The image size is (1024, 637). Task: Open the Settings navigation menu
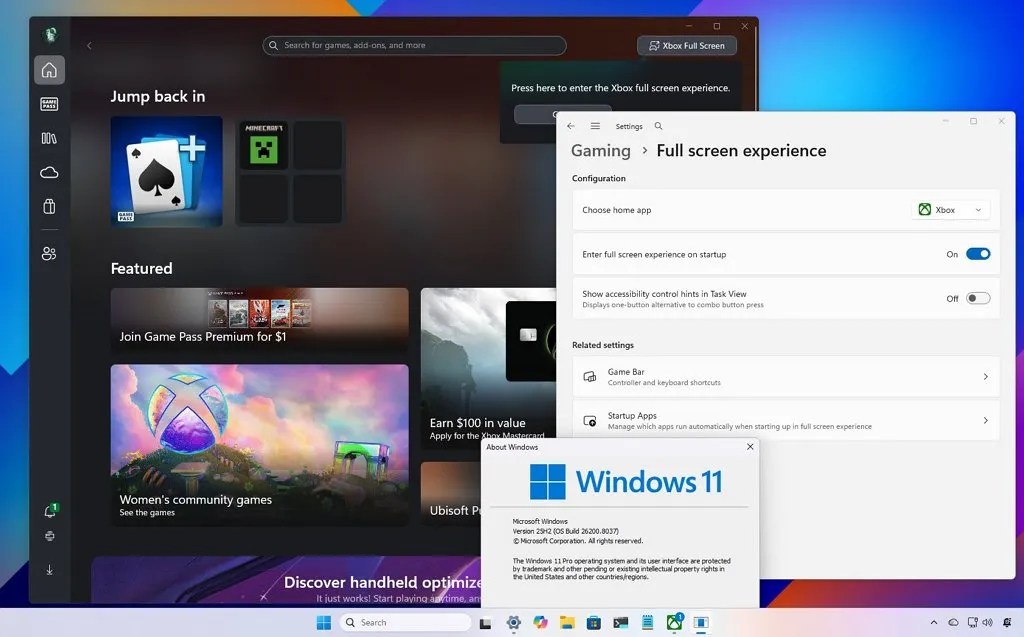[595, 125]
